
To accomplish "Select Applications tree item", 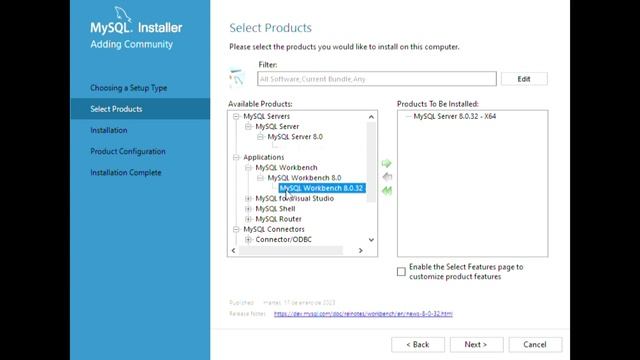I will click(x=263, y=157).
